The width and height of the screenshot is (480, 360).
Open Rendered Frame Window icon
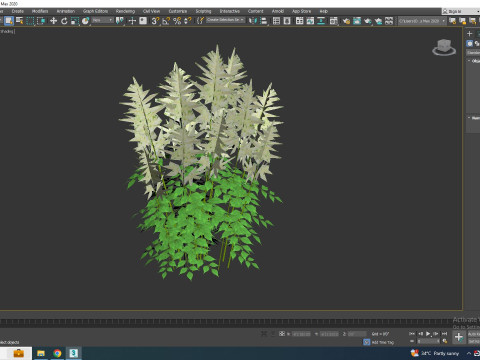click(x=357, y=21)
